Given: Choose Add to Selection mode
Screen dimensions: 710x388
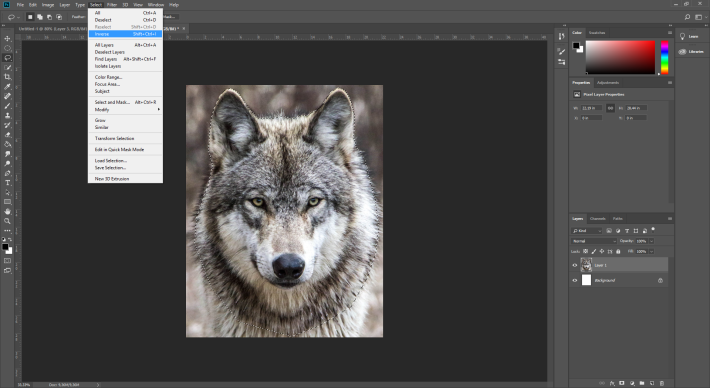Looking at the screenshot, I should pos(40,17).
